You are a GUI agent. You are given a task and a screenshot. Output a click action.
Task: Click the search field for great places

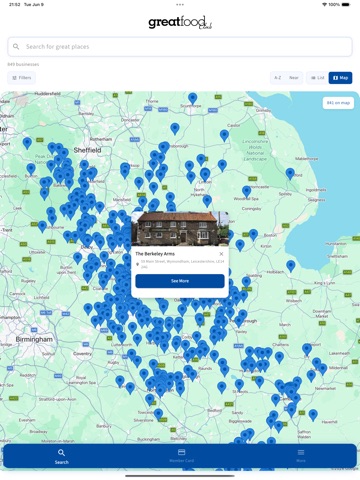(x=180, y=47)
